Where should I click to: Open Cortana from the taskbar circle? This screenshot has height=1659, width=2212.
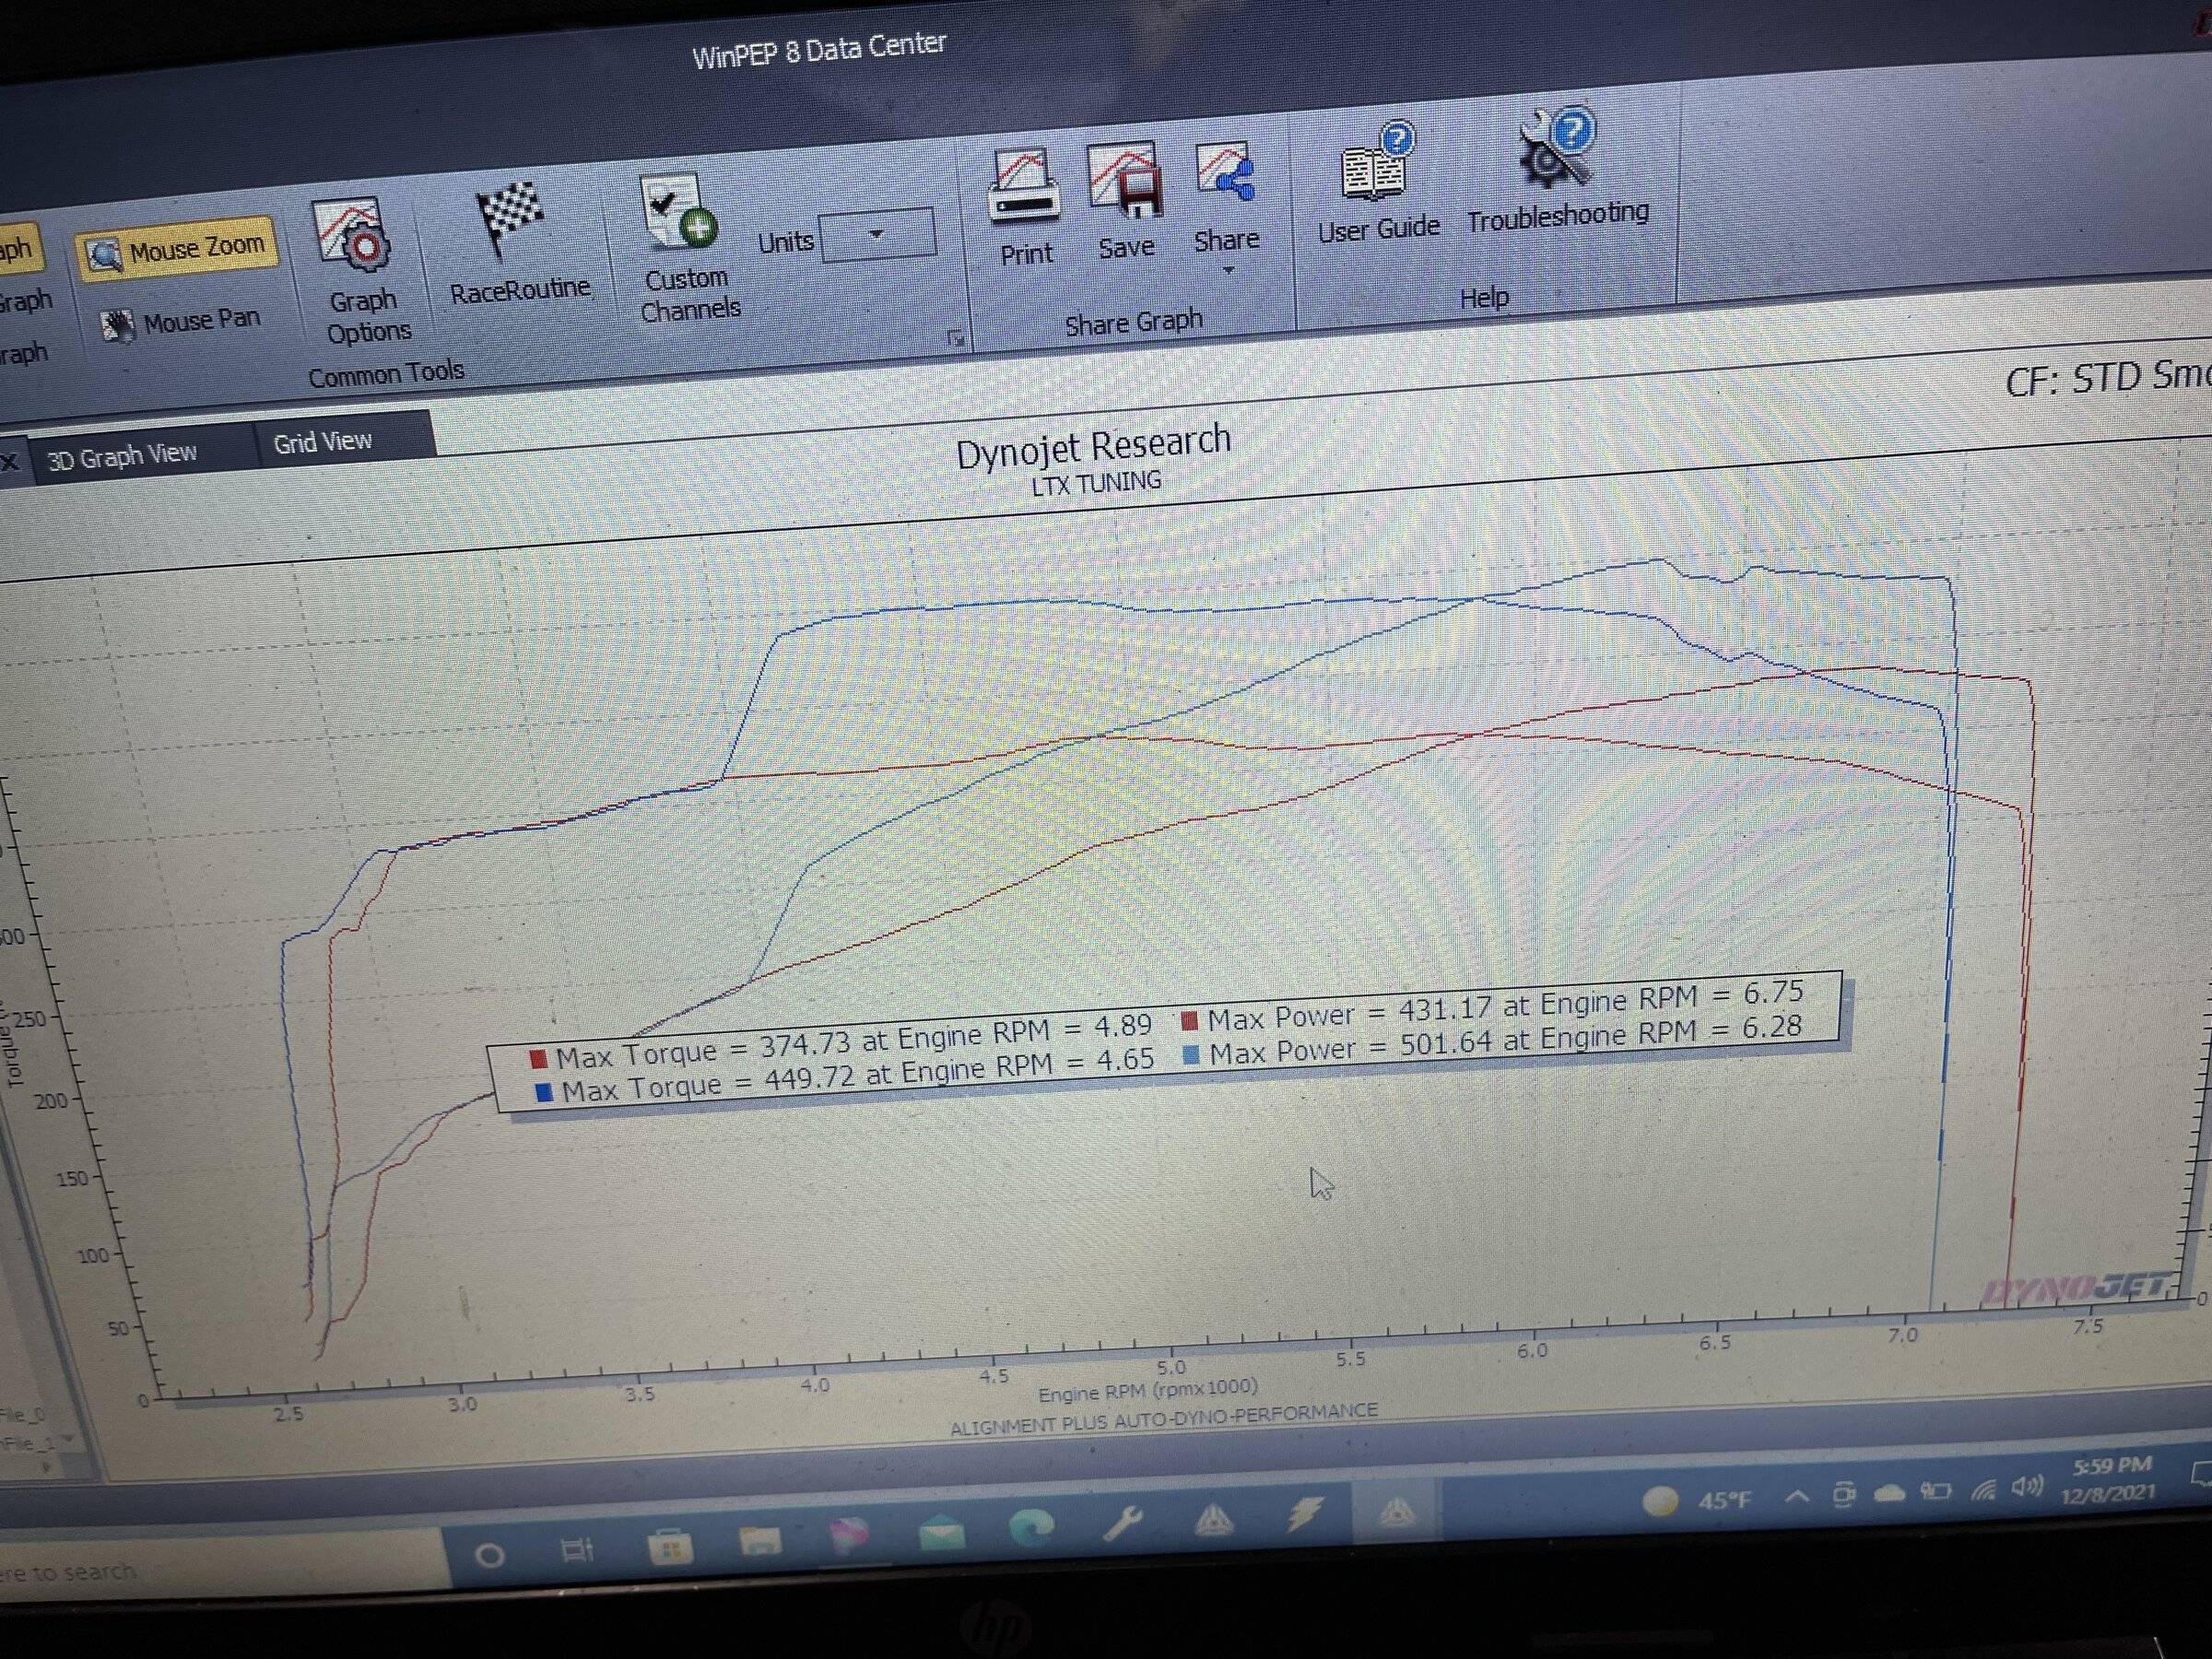point(489,1556)
